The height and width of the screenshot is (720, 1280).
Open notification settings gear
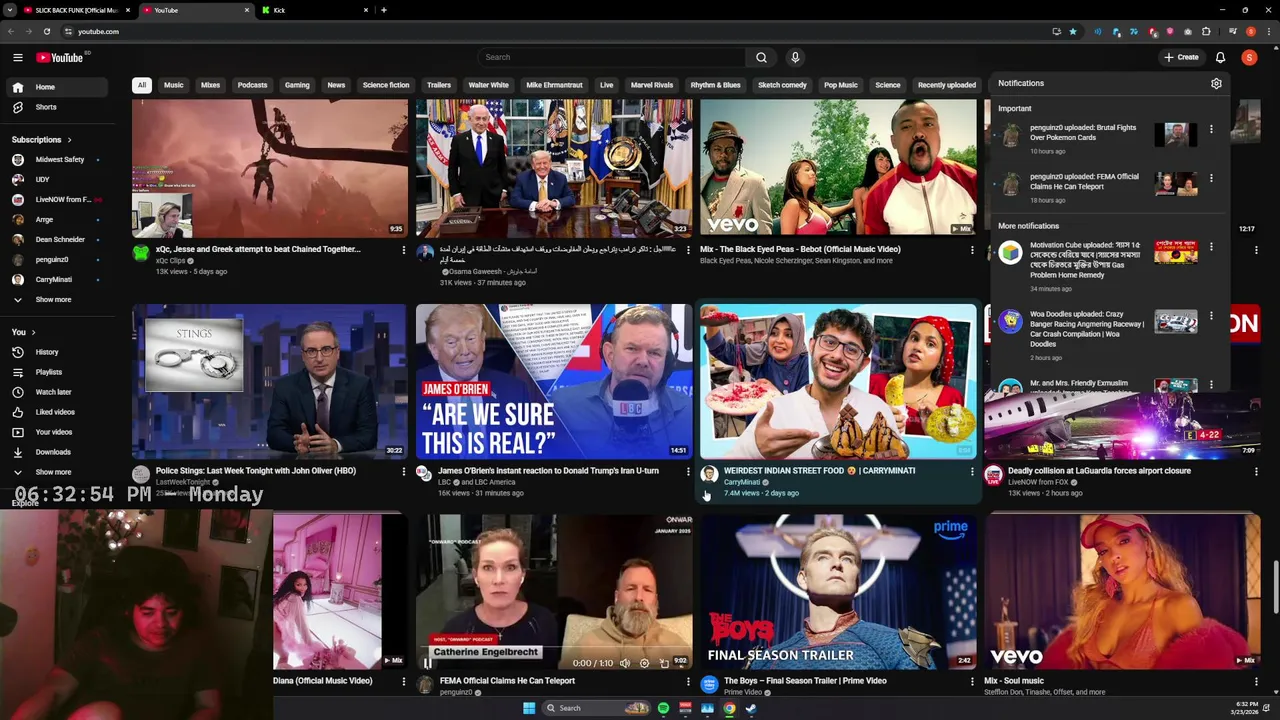(1216, 84)
